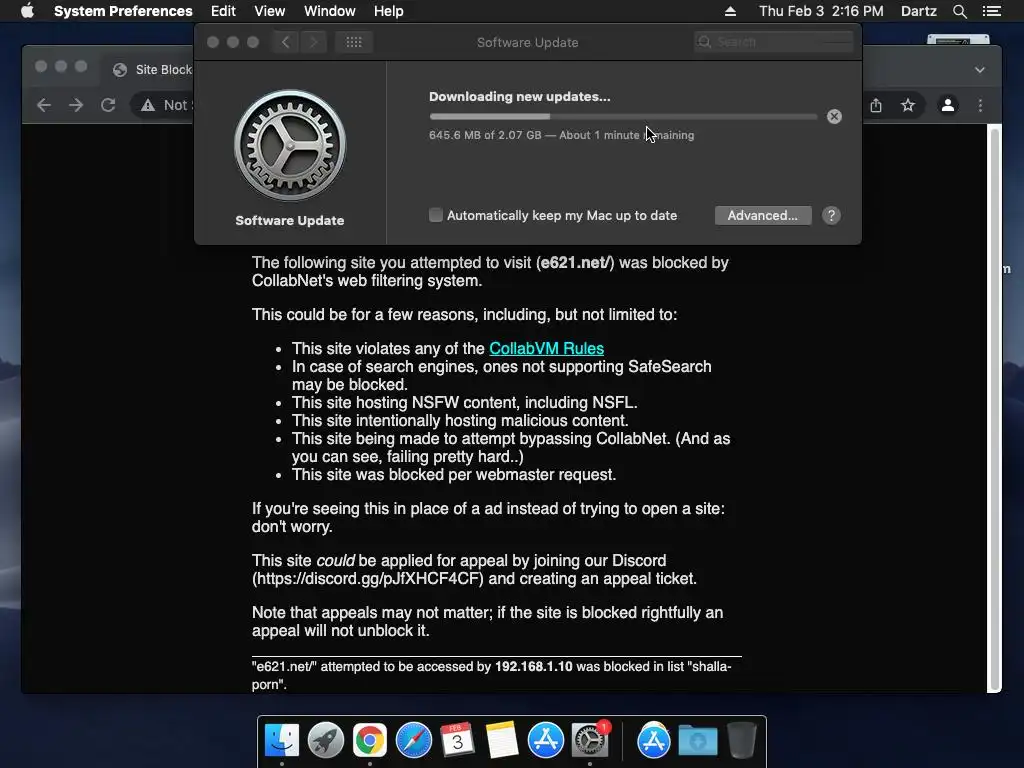Cancel the update download
Screen dimensions: 1024x768
(x=834, y=116)
